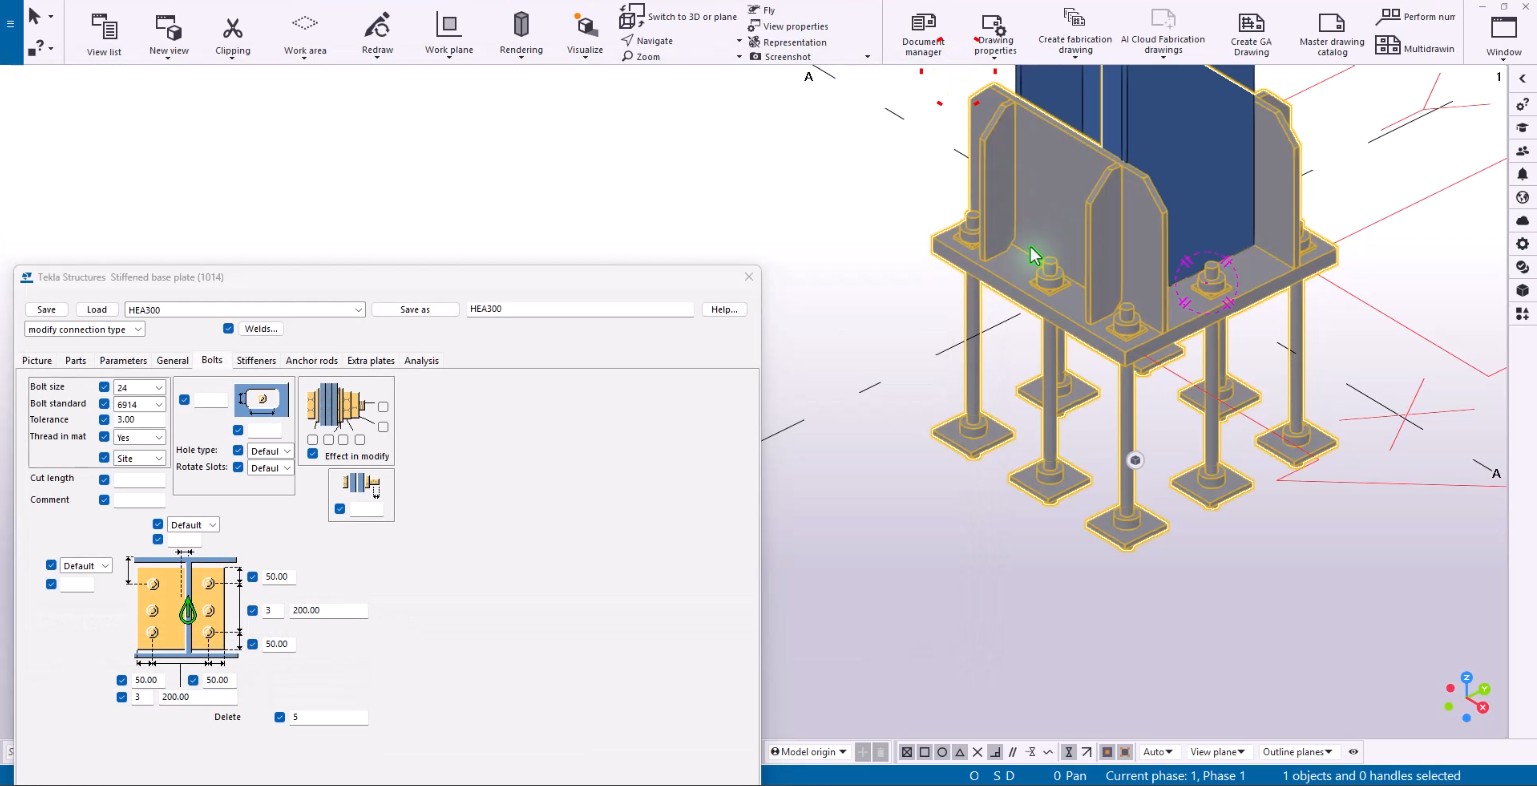
Task: Uncheck the Effect in modify checkbox
Action: pyautogui.click(x=313, y=455)
